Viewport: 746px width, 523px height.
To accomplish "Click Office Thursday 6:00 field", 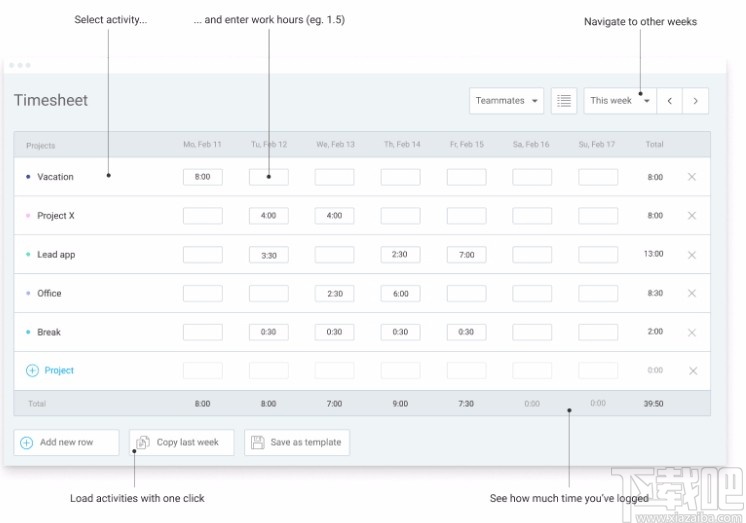I will pos(400,294).
